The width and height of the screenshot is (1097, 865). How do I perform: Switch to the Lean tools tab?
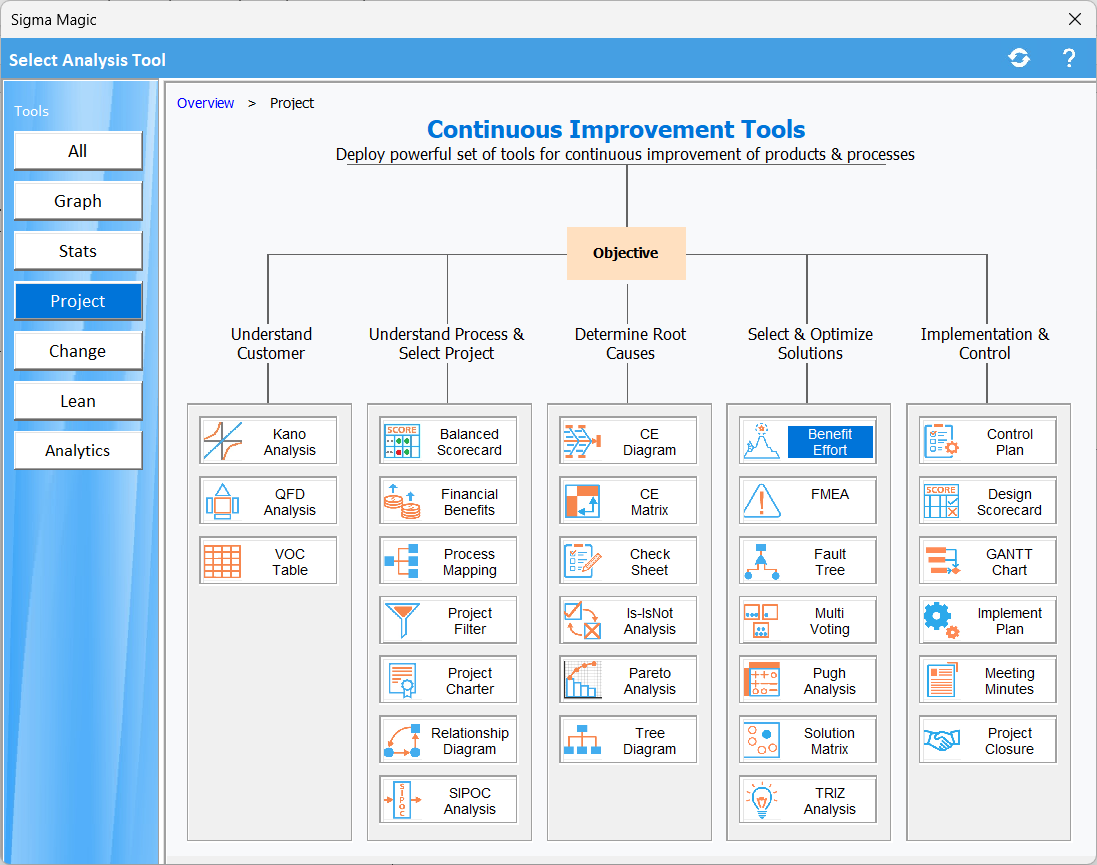coord(78,401)
